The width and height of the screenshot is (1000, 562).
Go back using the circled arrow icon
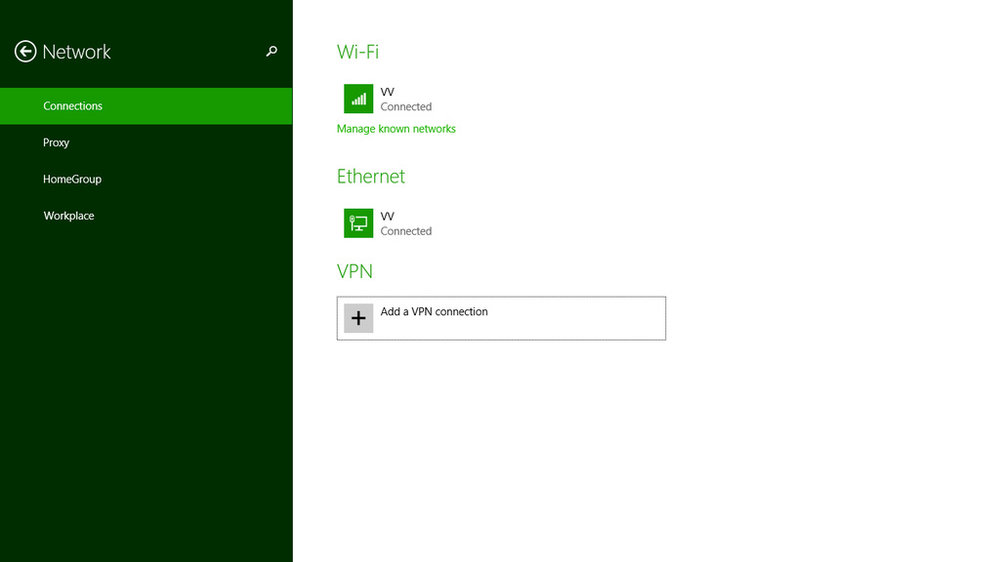26,52
